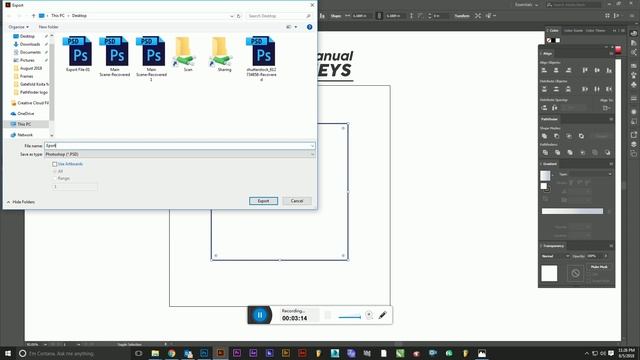The height and width of the screenshot is (360, 640).
Task: Select the Range radio button
Action: click(55, 178)
